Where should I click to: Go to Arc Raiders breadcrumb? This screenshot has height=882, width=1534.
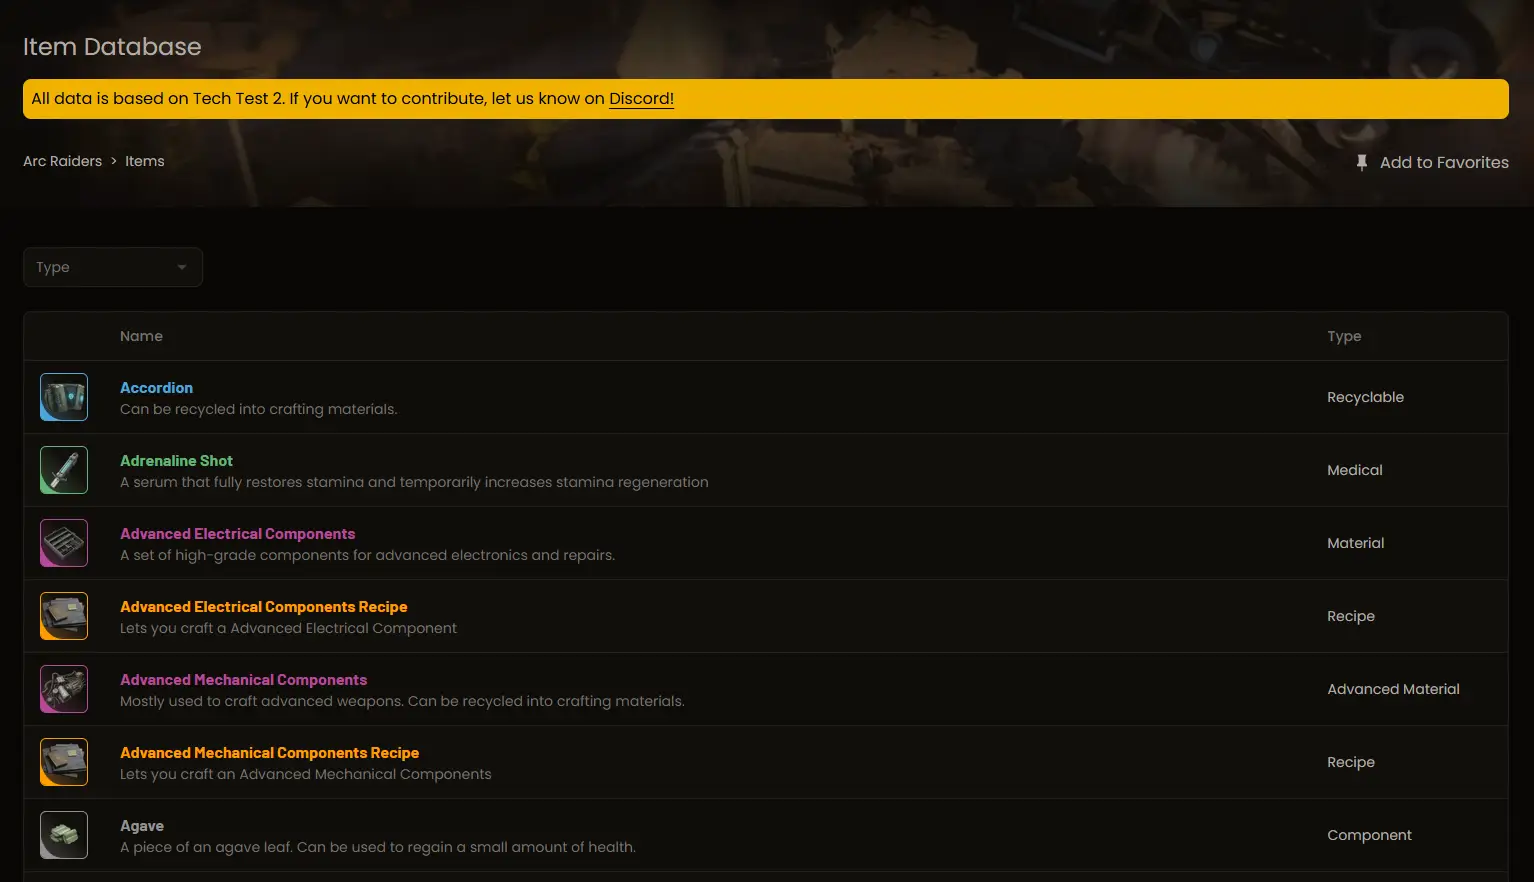coord(62,161)
